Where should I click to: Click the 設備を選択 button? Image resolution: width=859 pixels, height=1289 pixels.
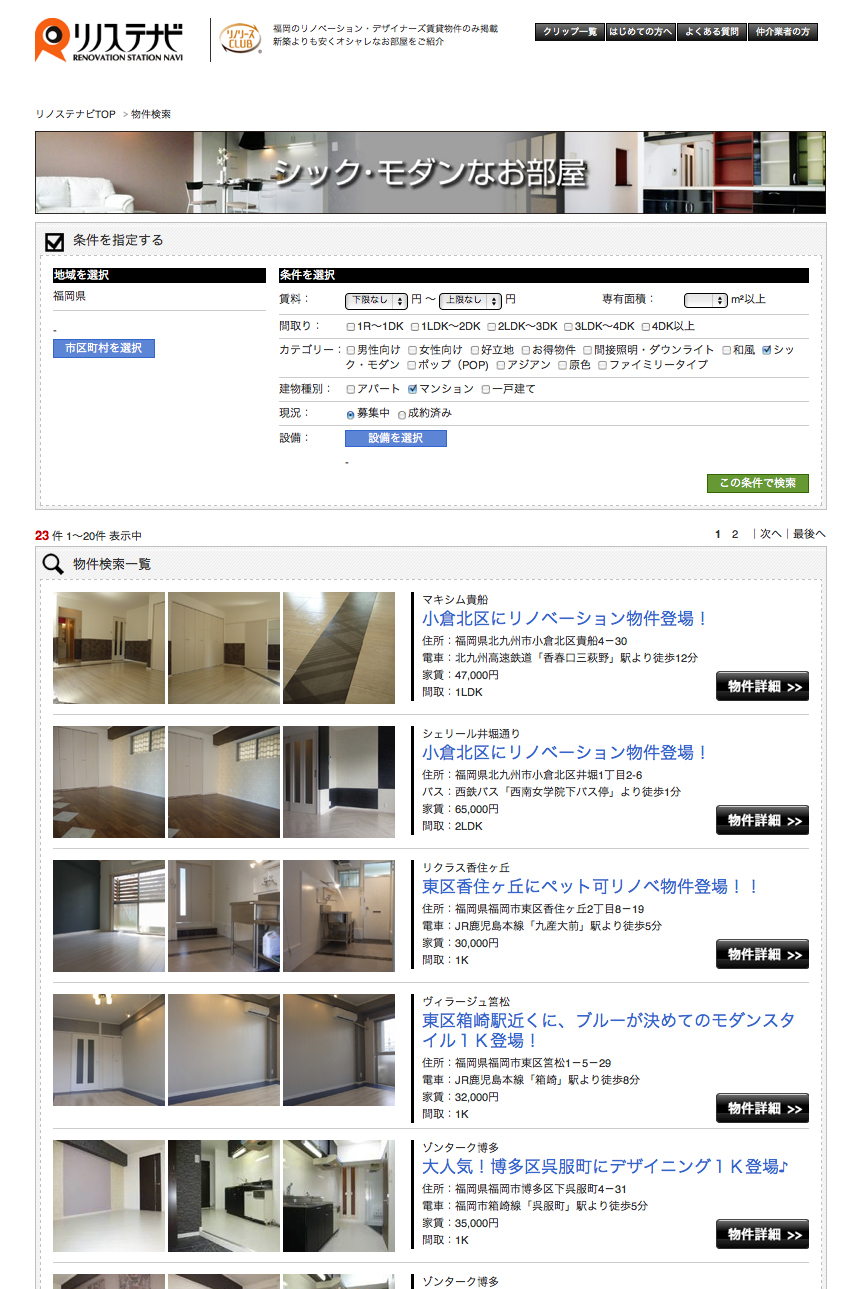(x=396, y=438)
